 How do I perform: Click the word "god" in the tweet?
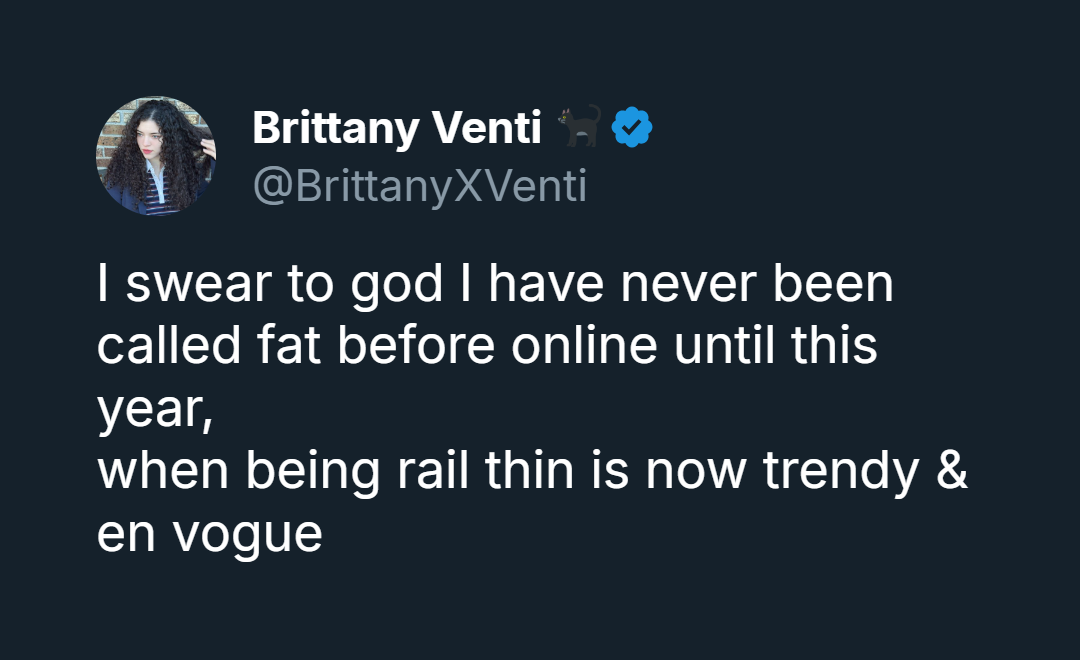point(397,287)
